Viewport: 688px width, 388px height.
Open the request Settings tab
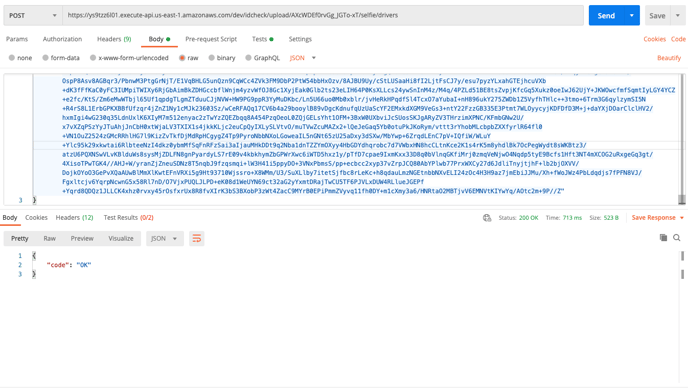click(300, 39)
